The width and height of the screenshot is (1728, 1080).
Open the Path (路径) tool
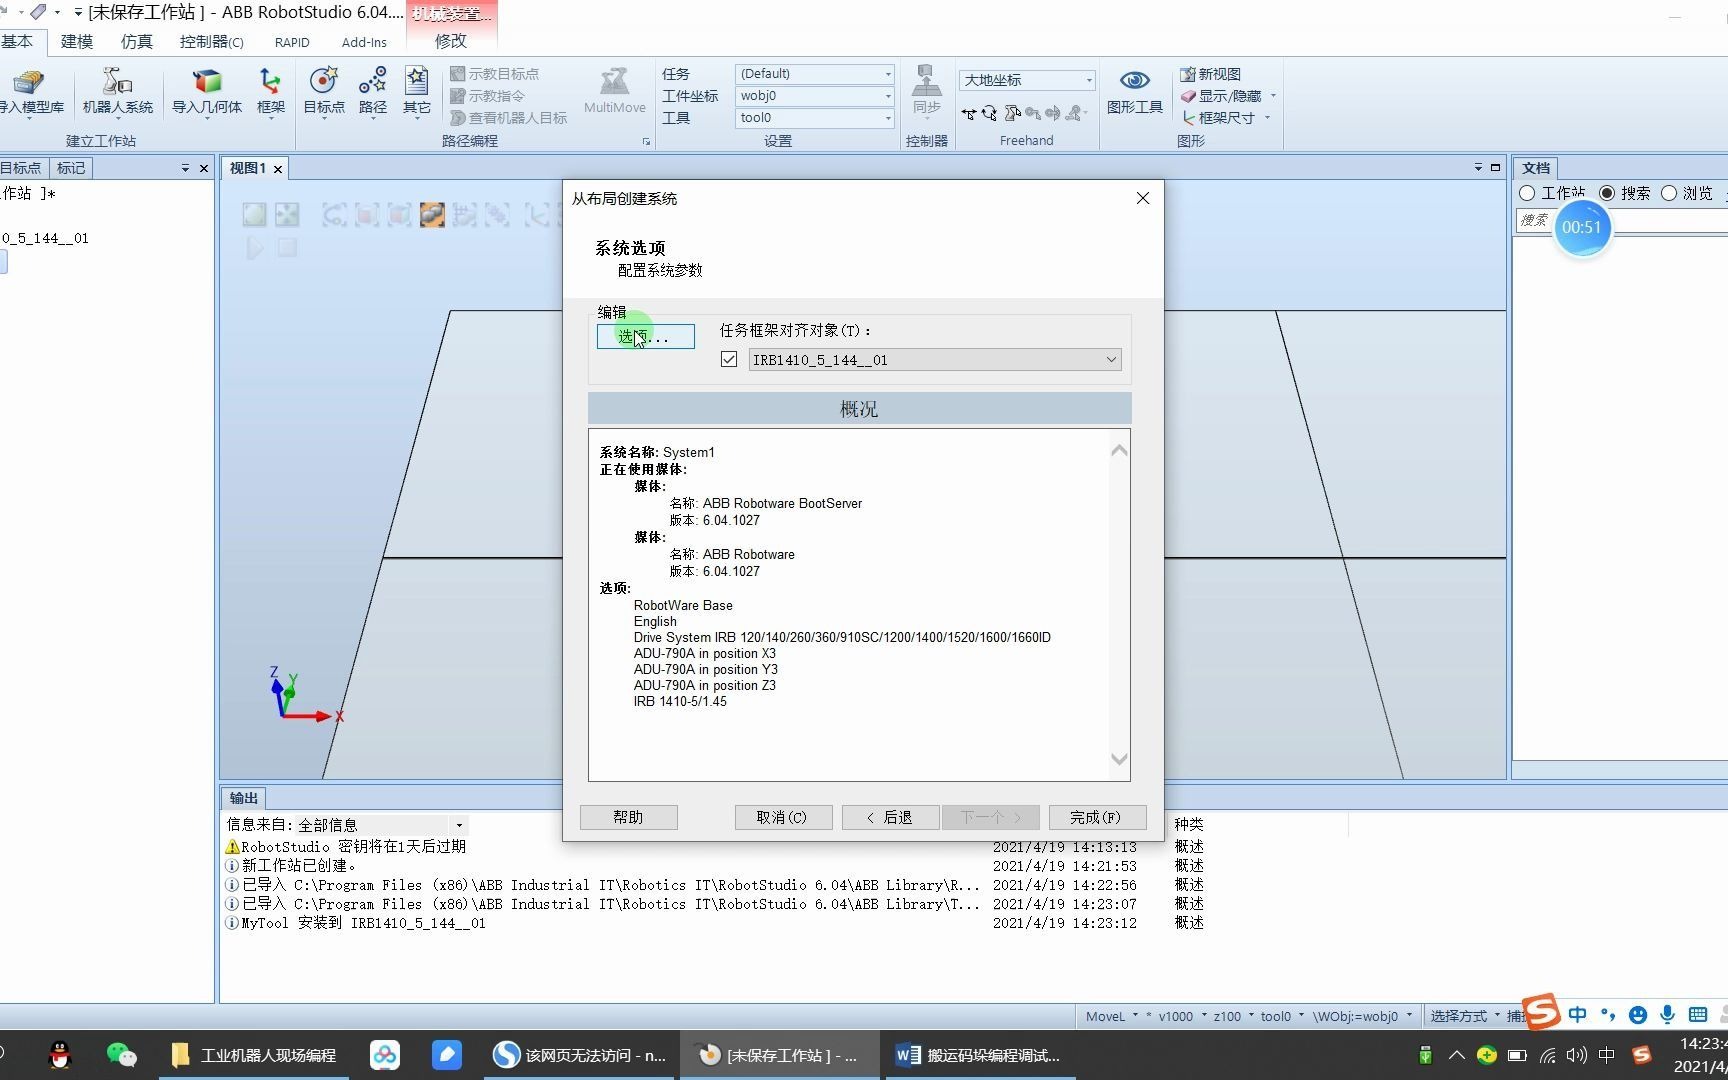click(373, 92)
